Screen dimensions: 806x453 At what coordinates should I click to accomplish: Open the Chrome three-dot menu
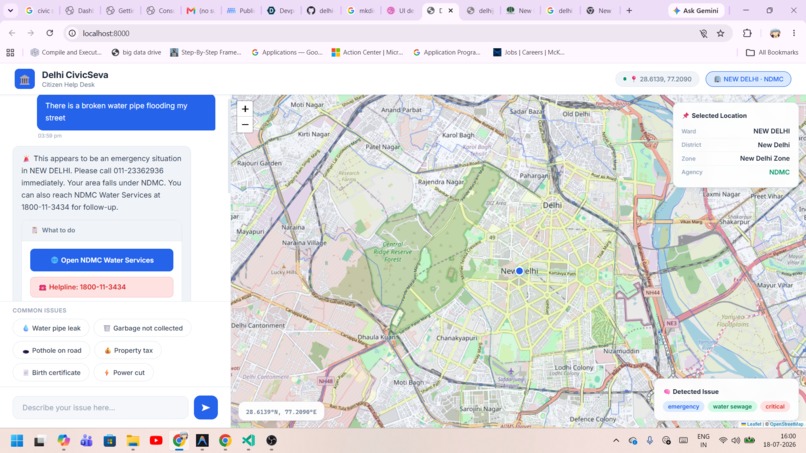point(794,33)
